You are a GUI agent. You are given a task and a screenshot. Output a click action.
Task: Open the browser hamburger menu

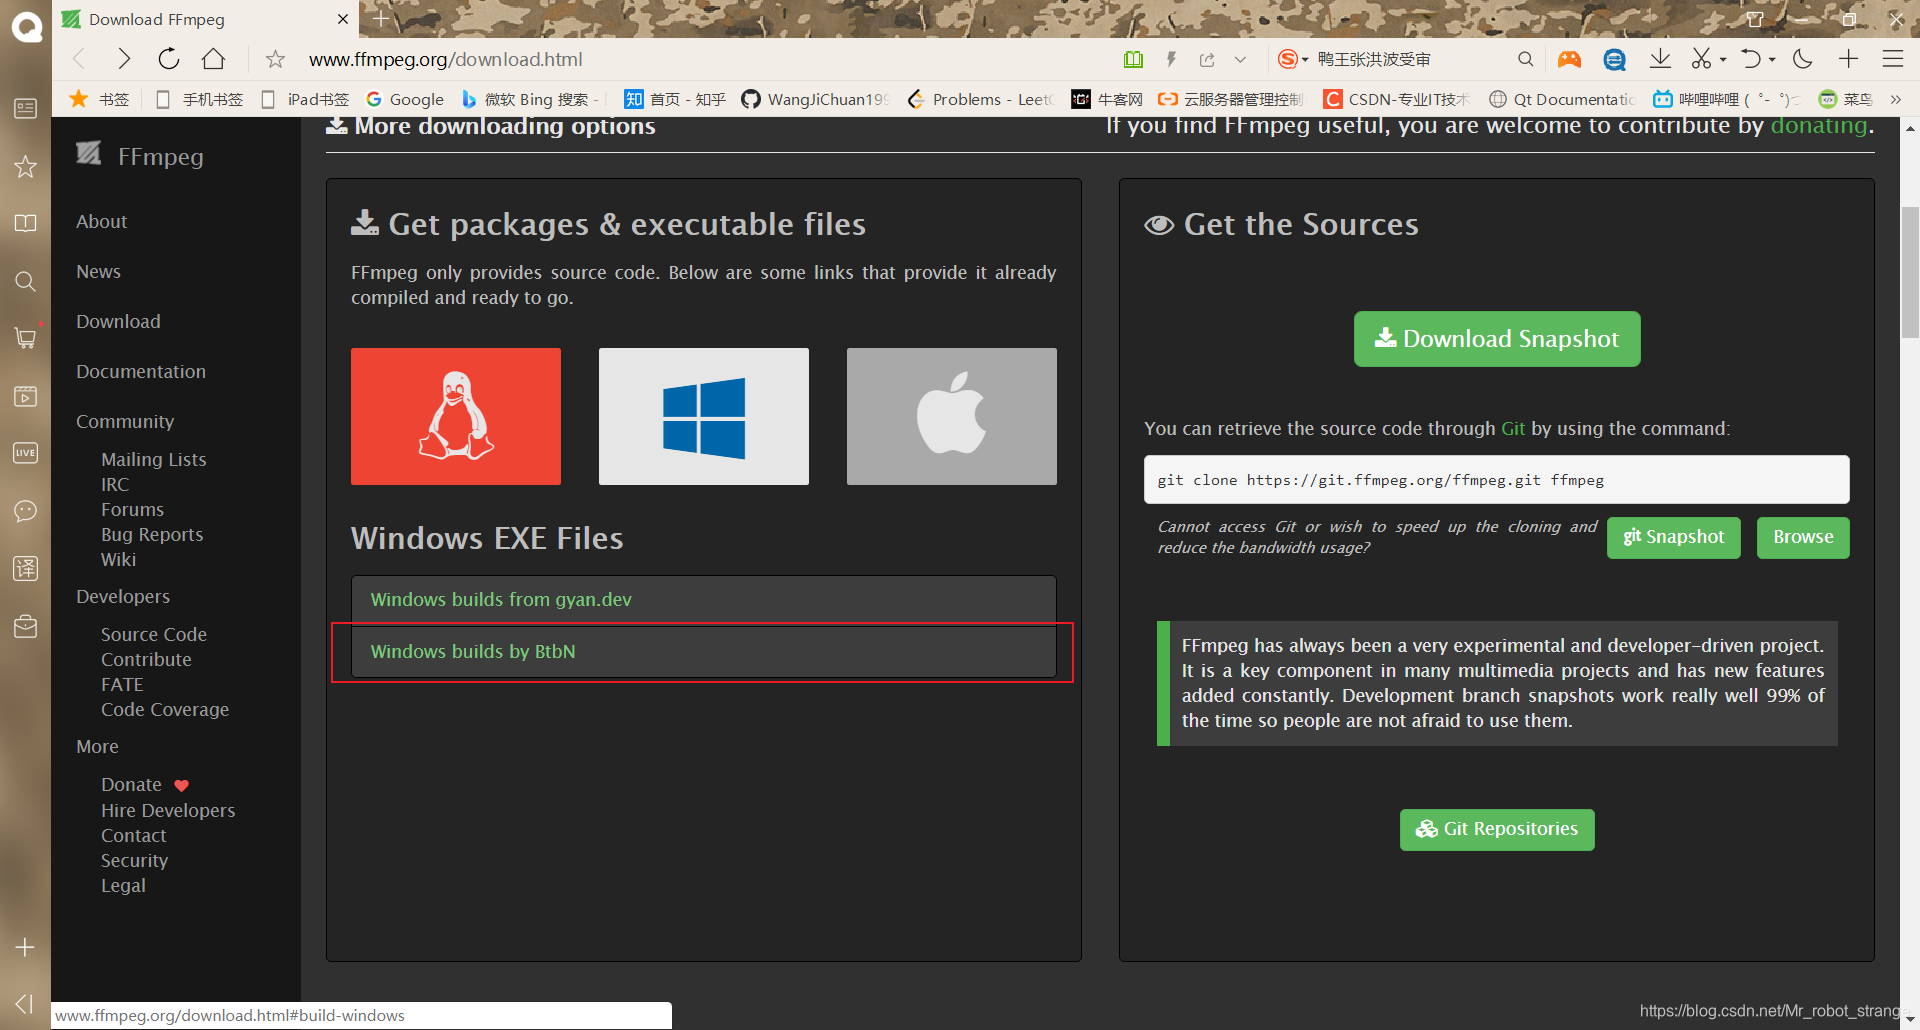click(x=1892, y=59)
